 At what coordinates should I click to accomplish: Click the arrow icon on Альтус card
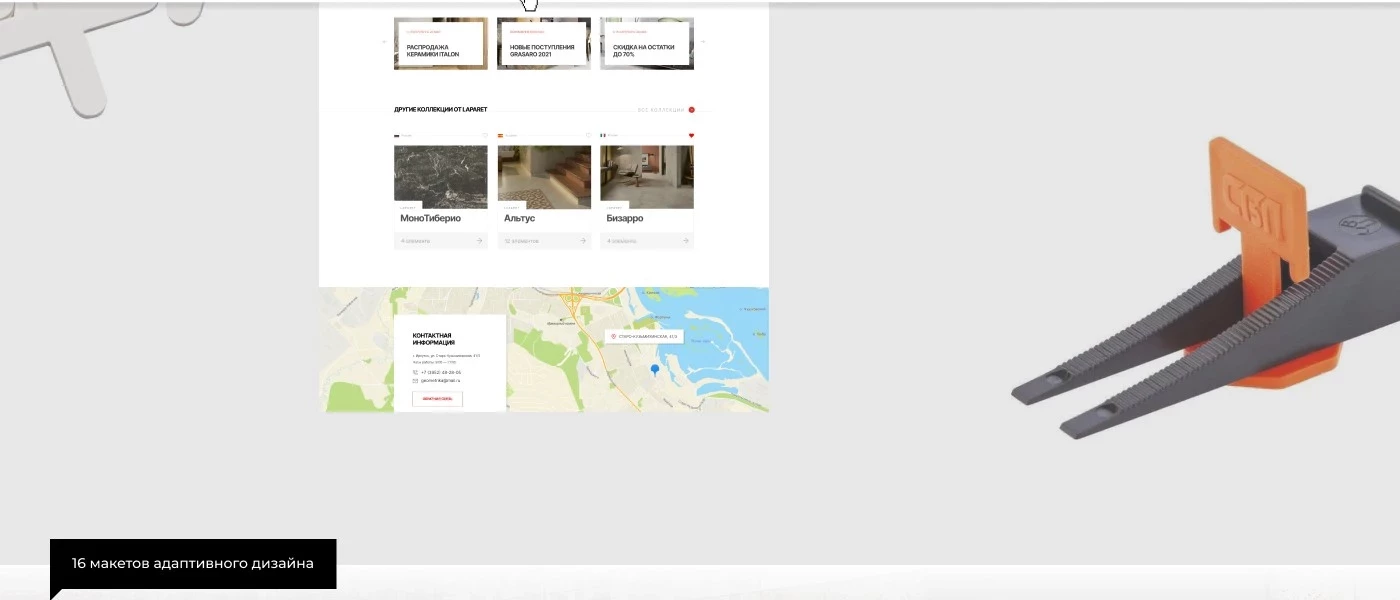pos(583,241)
